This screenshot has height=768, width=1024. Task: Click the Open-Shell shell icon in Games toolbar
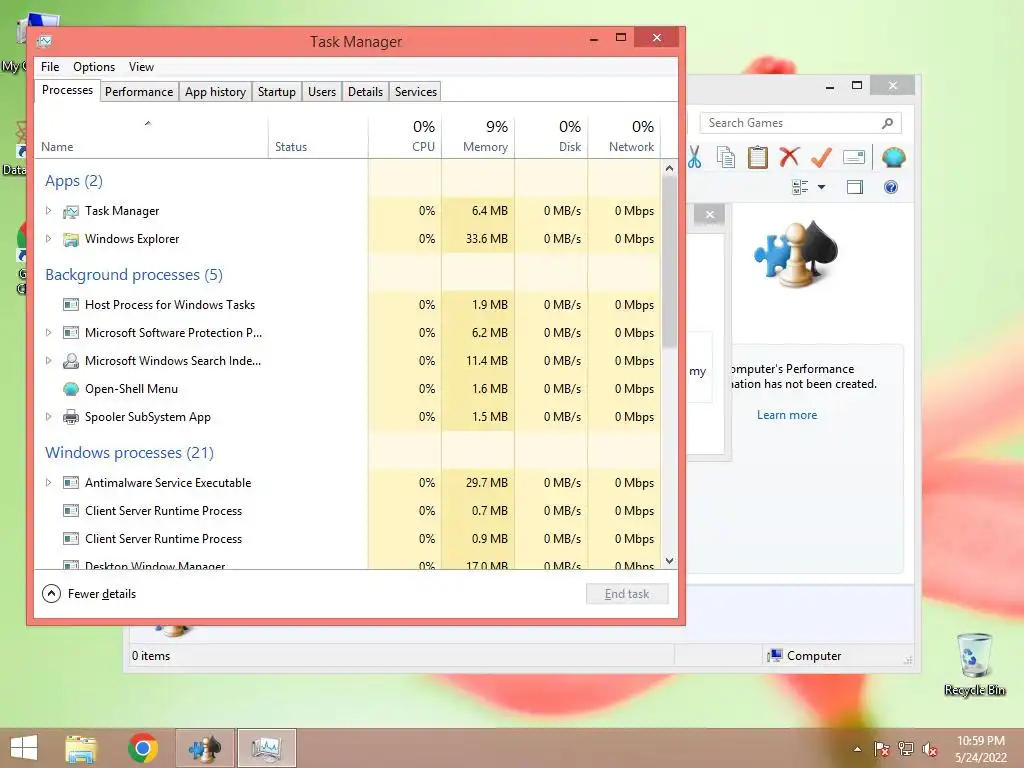coord(893,157)
